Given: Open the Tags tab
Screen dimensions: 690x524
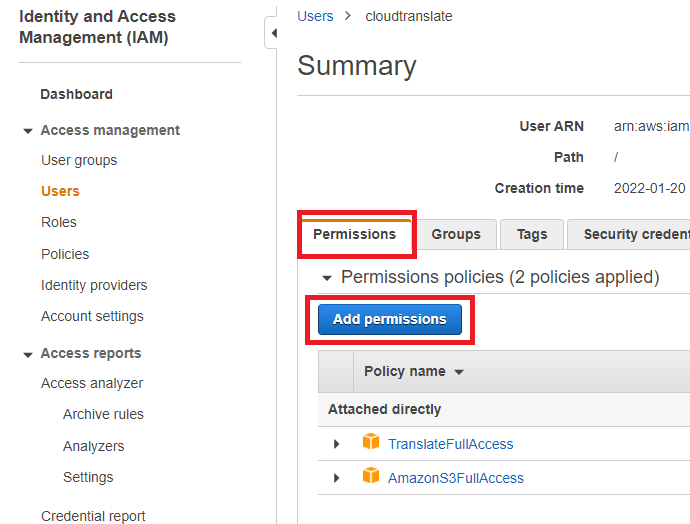Looking at the screenshot, I should 532,234.
